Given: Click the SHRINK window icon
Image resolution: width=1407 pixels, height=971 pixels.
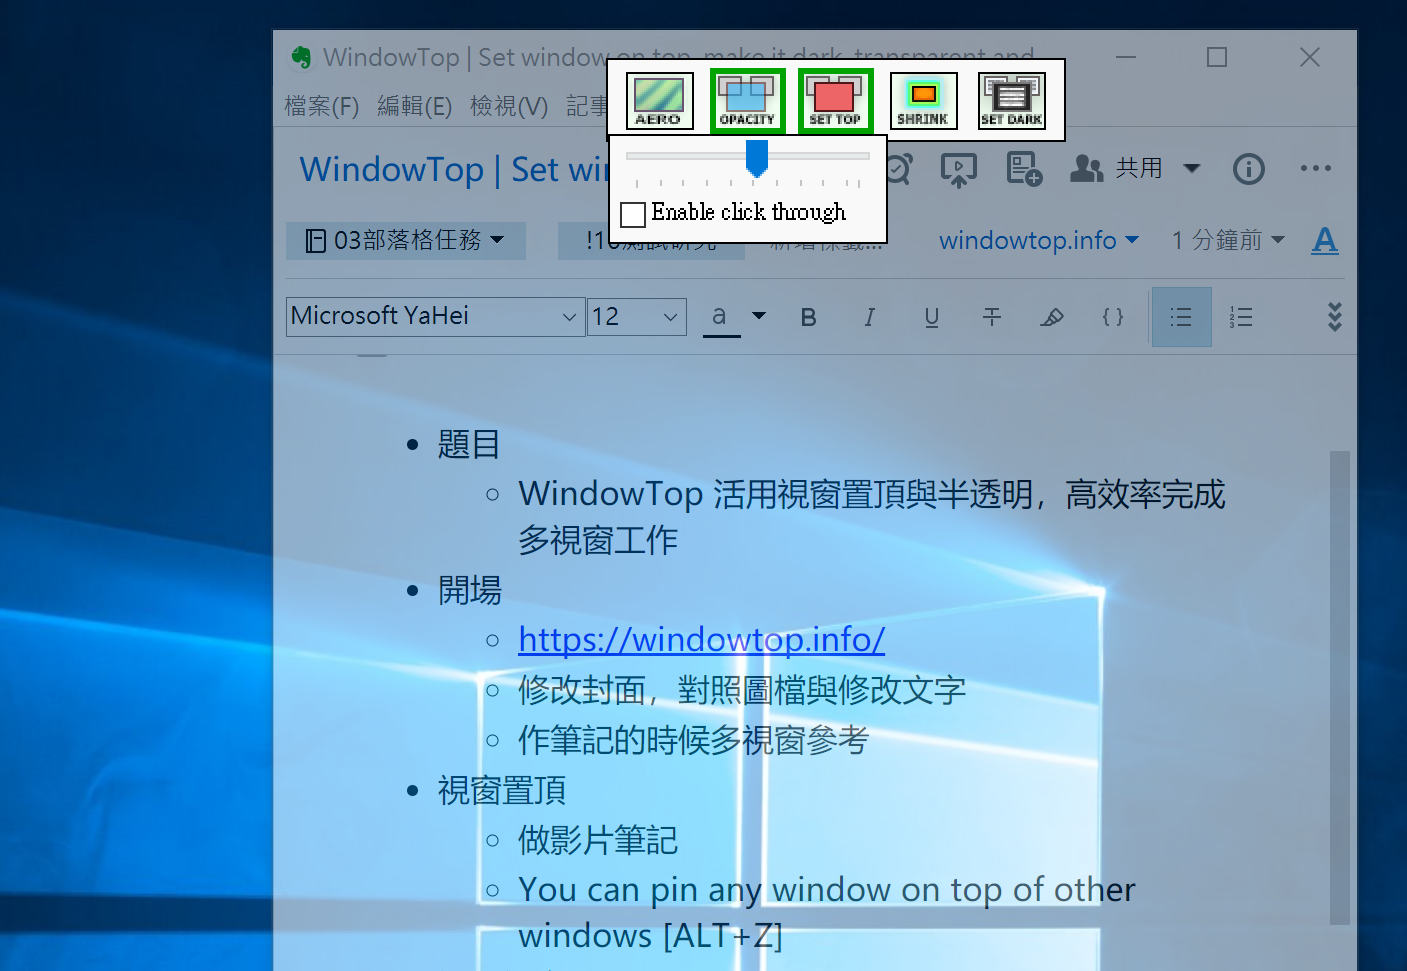Looking at the screenshot, I should coord(923,101).
